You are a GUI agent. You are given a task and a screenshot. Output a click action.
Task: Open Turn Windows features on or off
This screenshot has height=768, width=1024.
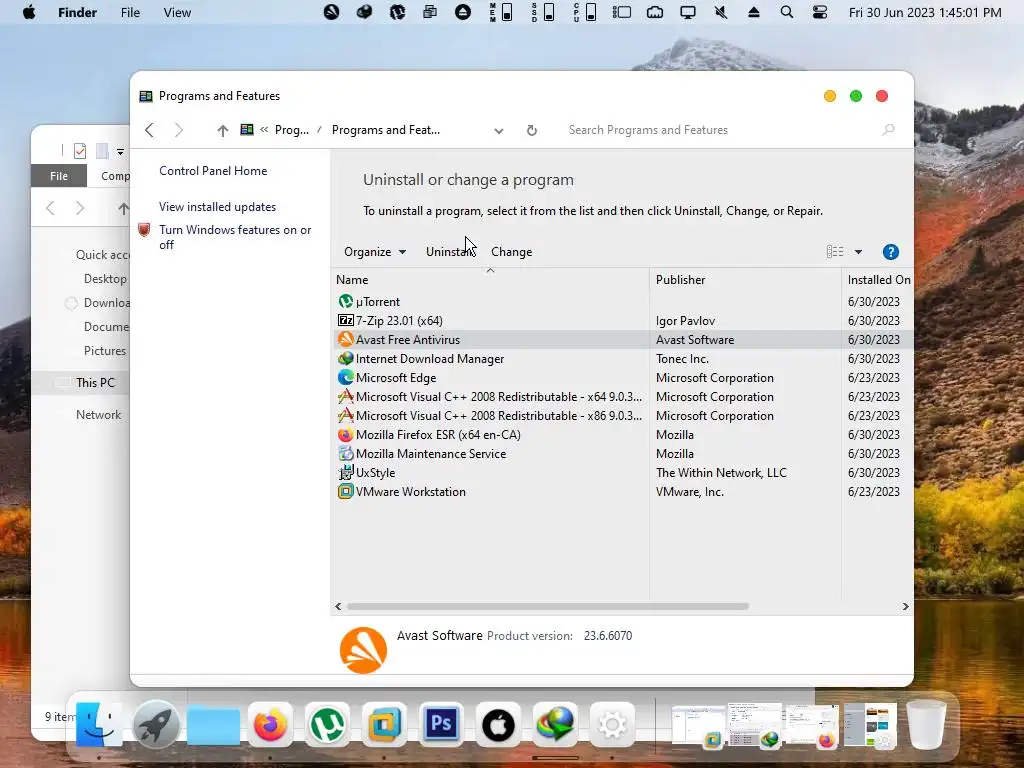coord(235,237)
